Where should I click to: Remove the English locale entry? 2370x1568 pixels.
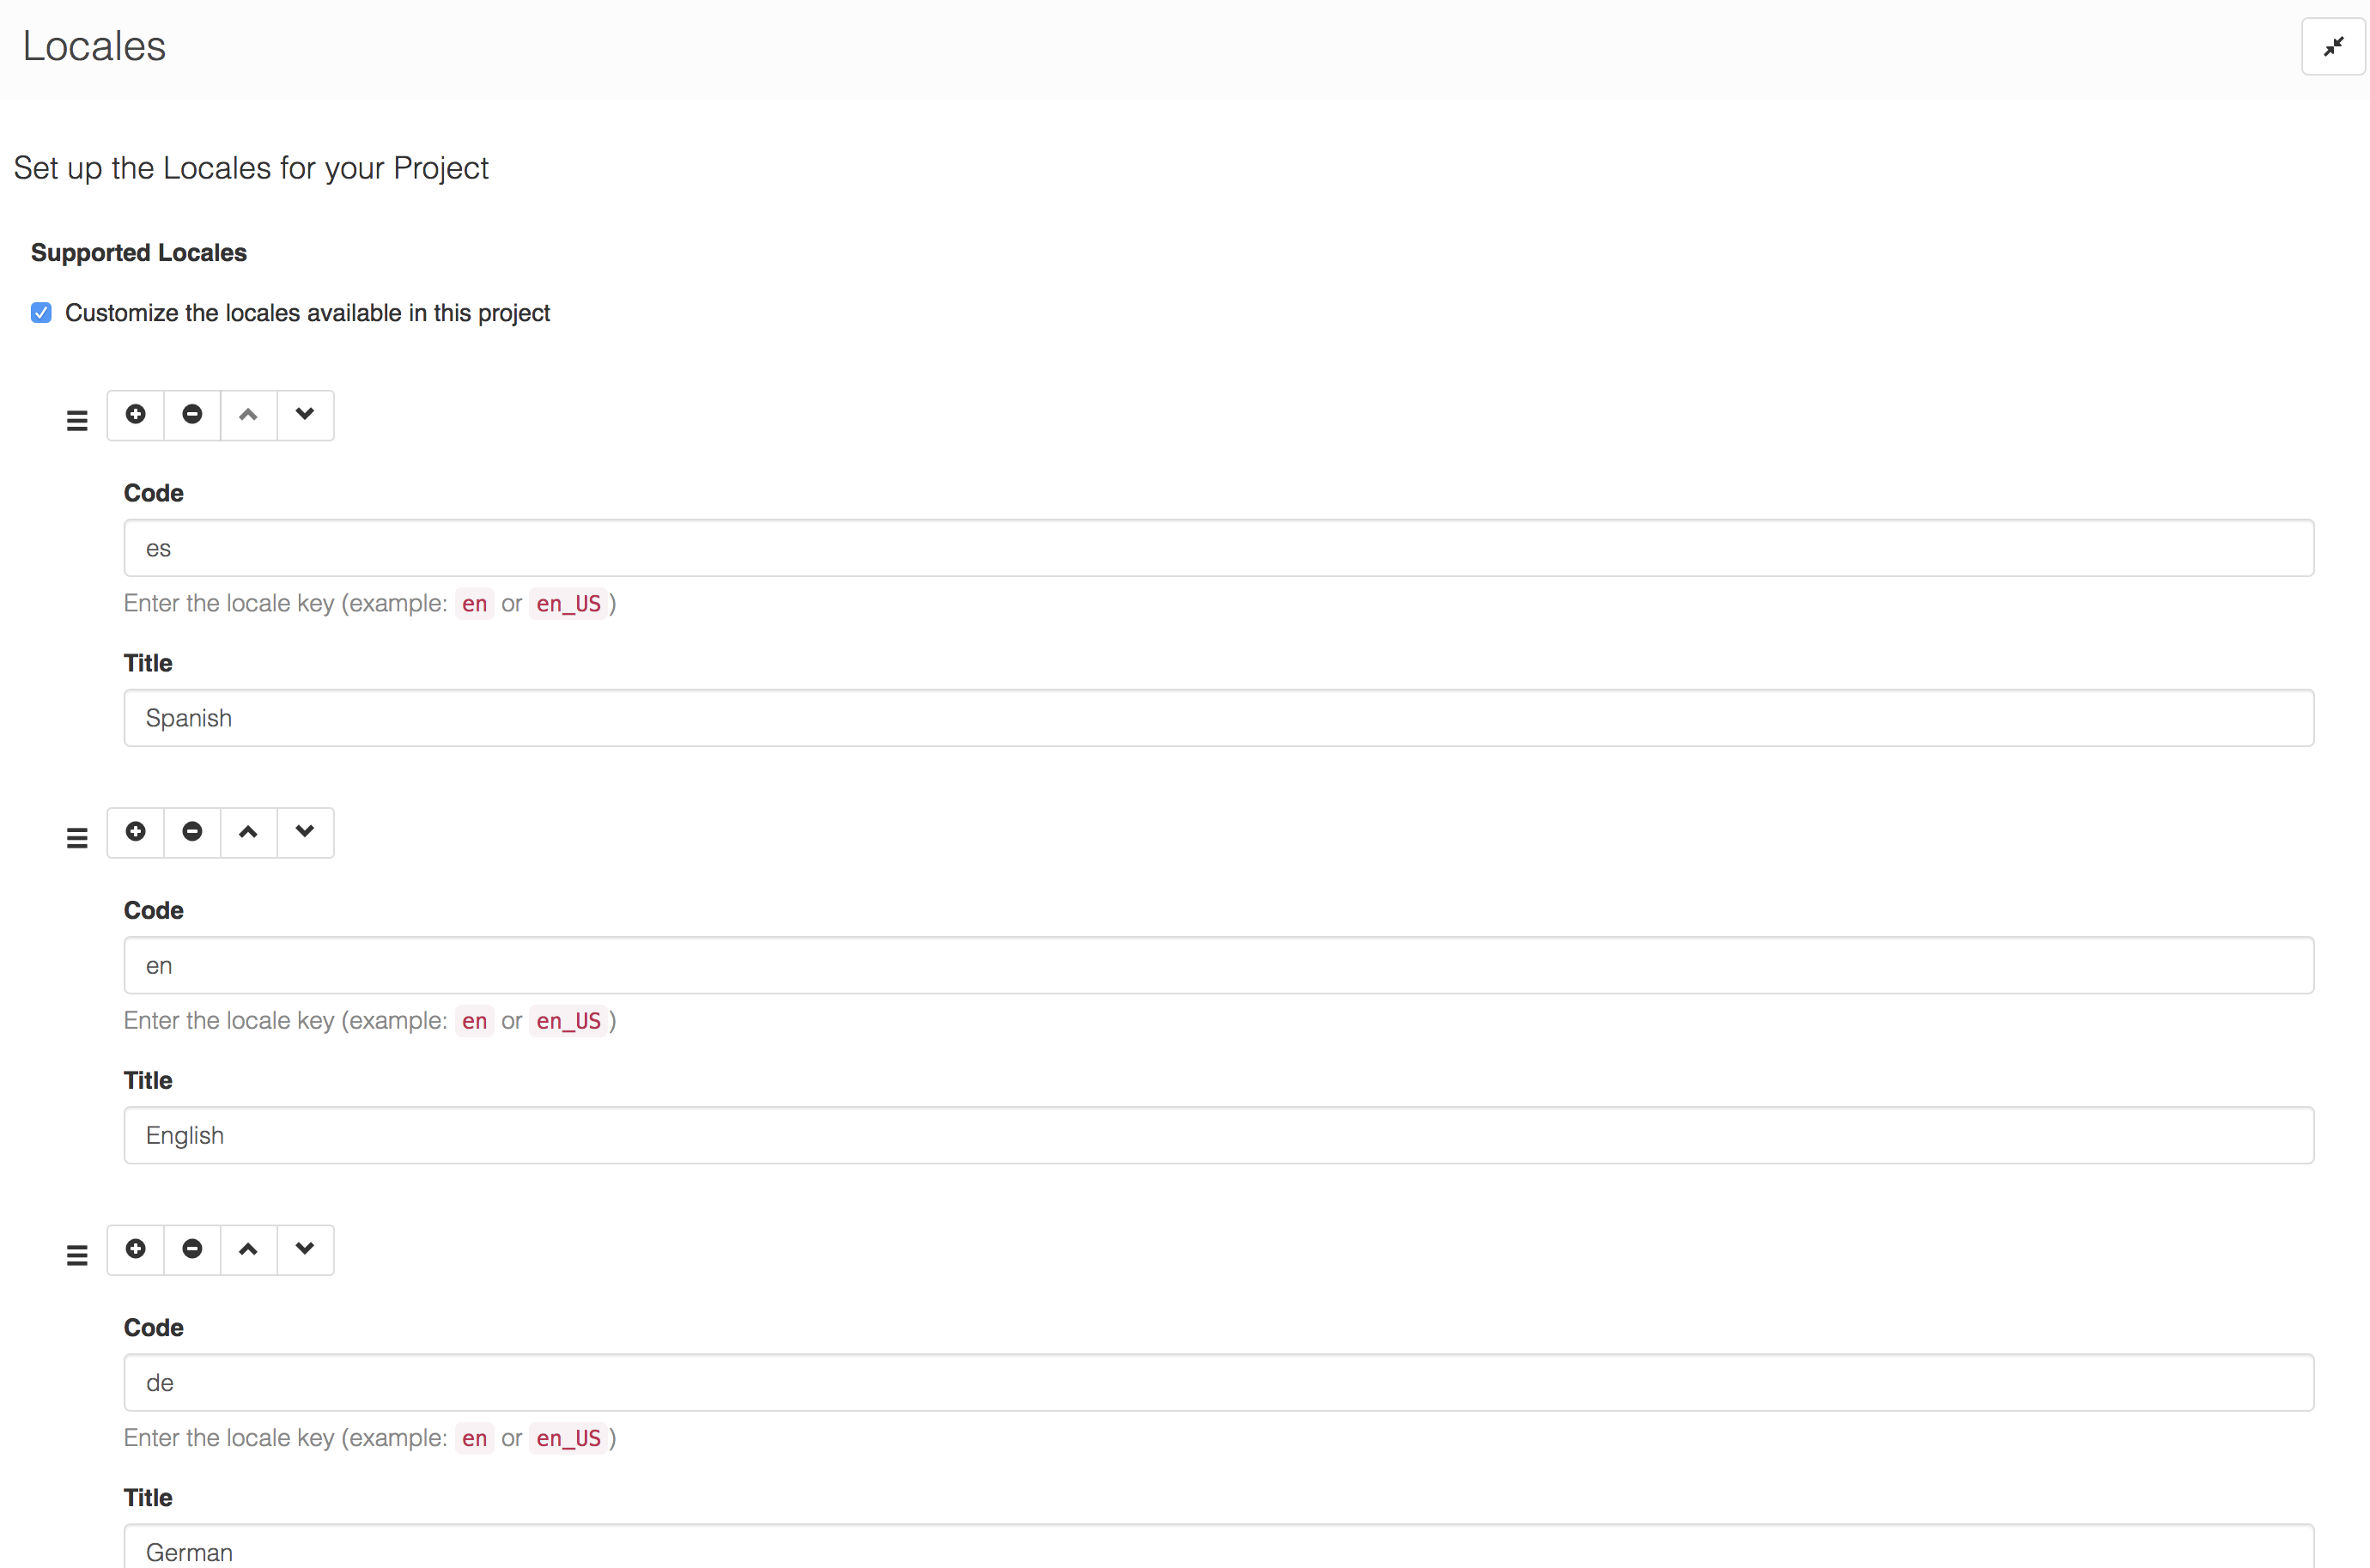[x=192, y=831]
